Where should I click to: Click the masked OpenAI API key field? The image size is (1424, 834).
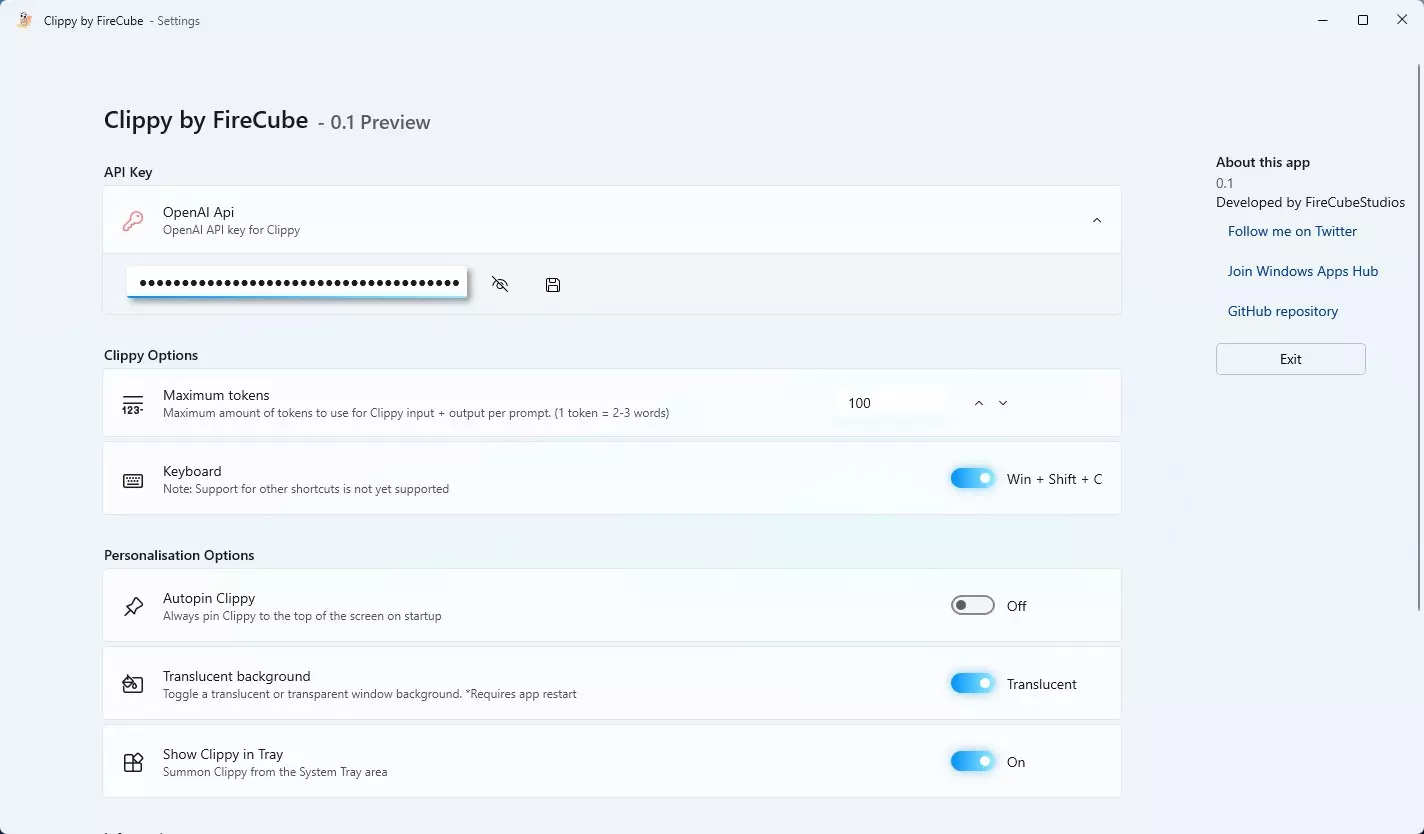coord(297,282)
